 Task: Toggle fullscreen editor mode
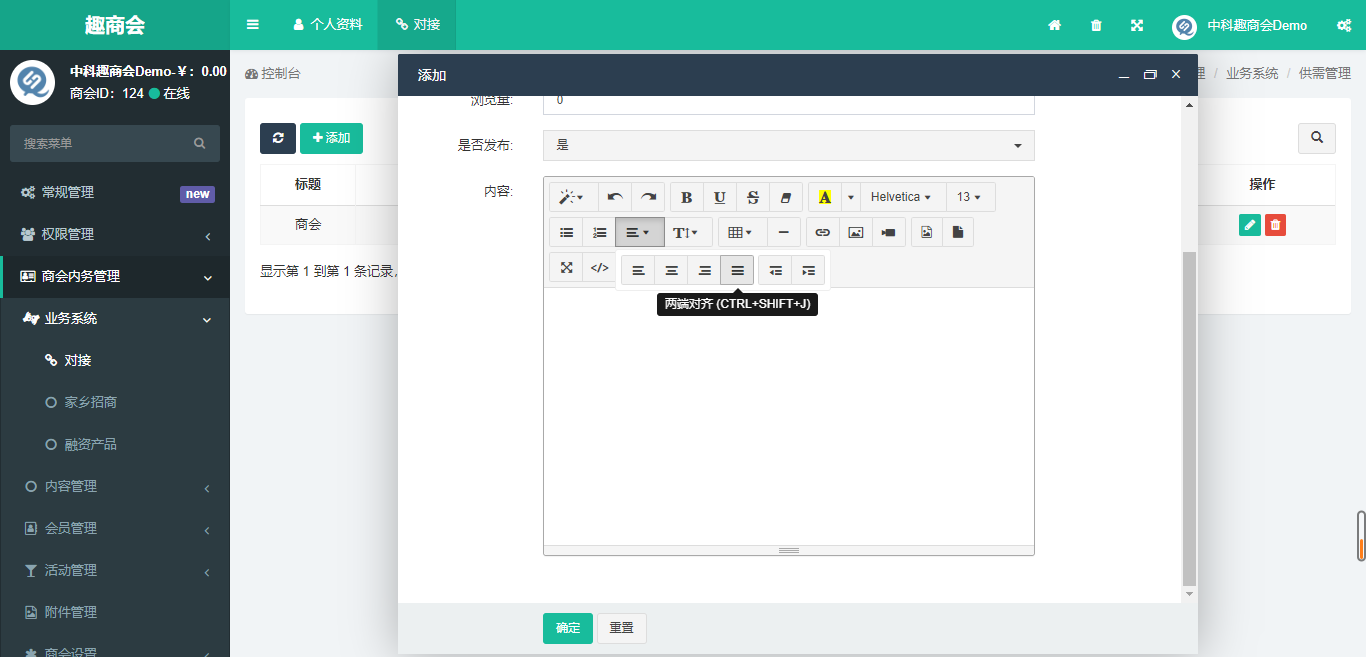click(x=566, y=267)
